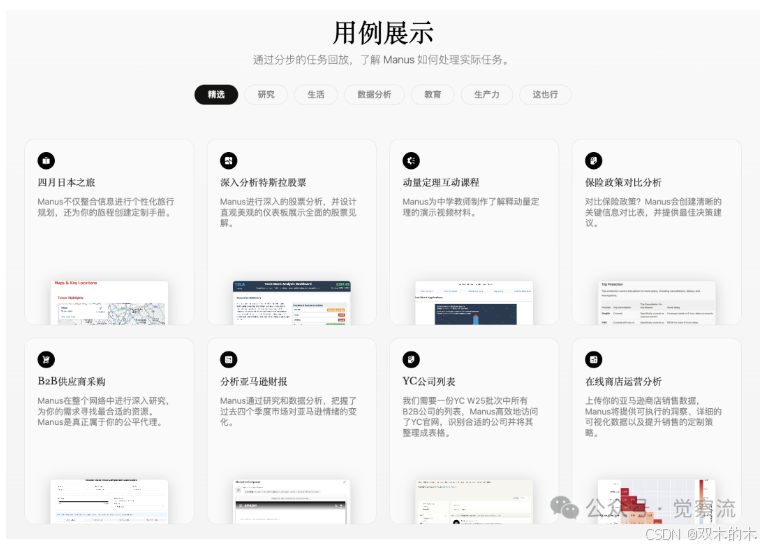This screenshot has width=764, height=548.
Task: Click the description starting 对比保险政策
Action: point(653,212)
